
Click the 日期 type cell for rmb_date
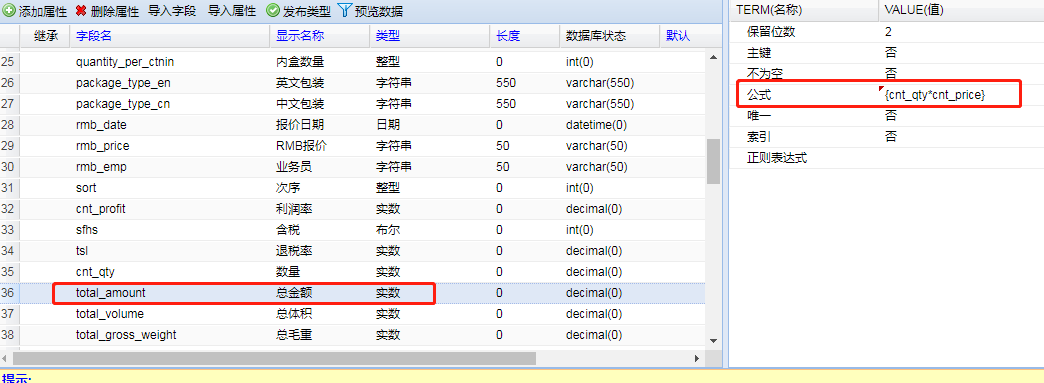(x=388, y=125)
